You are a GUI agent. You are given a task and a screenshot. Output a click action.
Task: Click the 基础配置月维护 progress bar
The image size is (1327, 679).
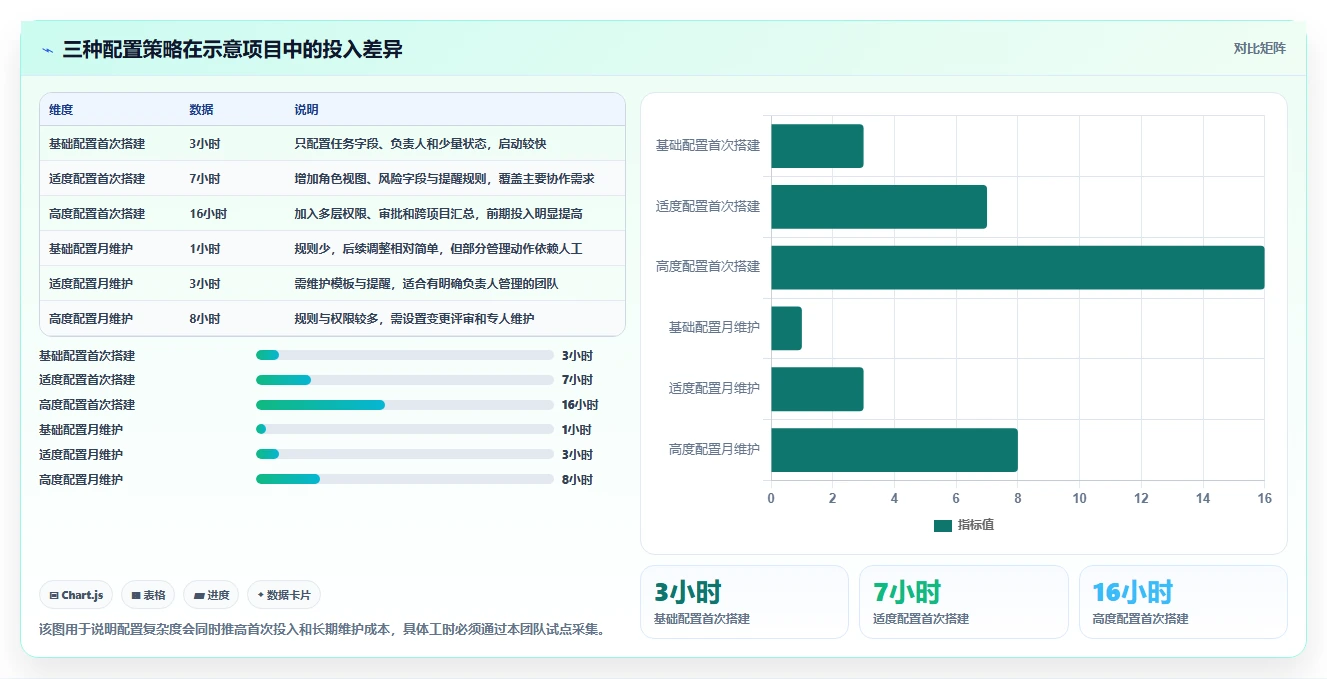point(405,429)
